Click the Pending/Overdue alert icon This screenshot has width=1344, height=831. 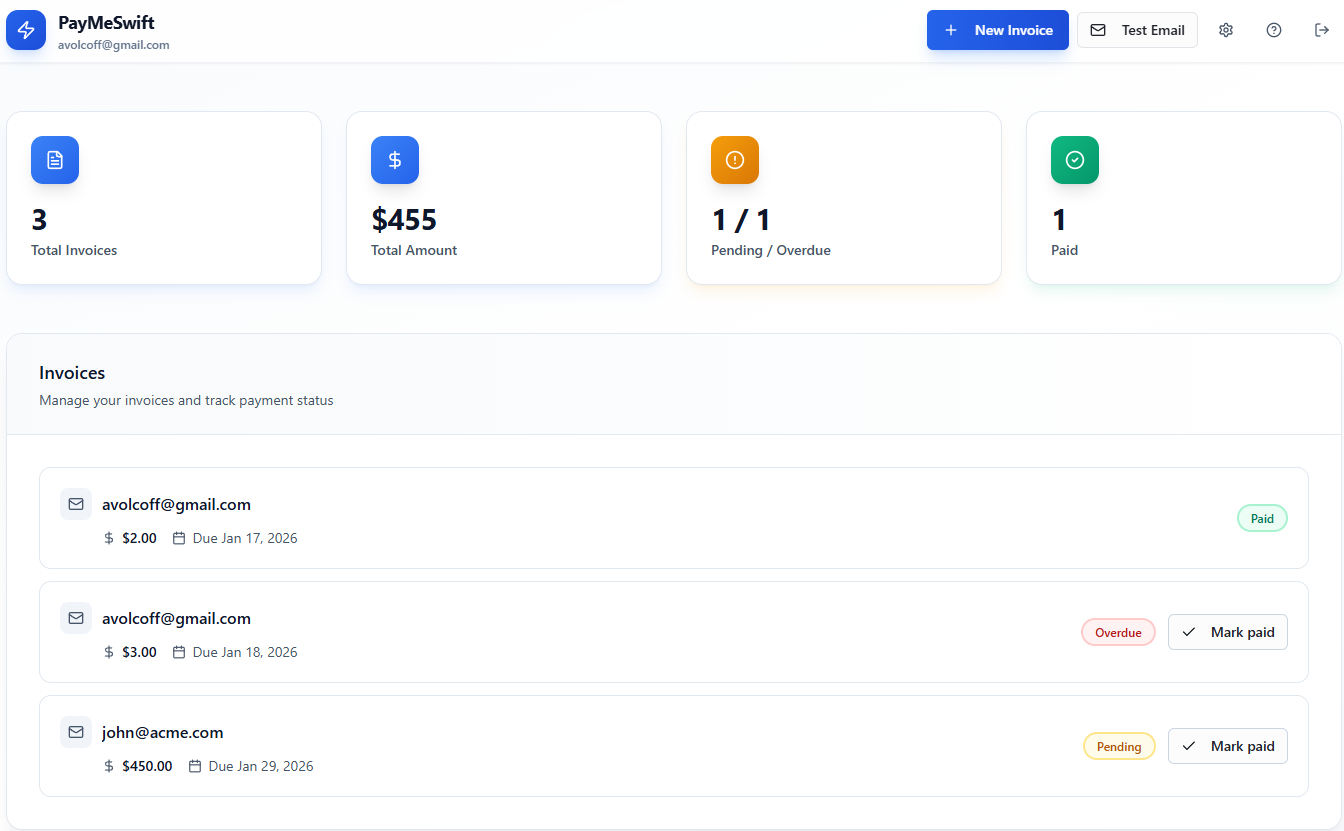point(735,160)
